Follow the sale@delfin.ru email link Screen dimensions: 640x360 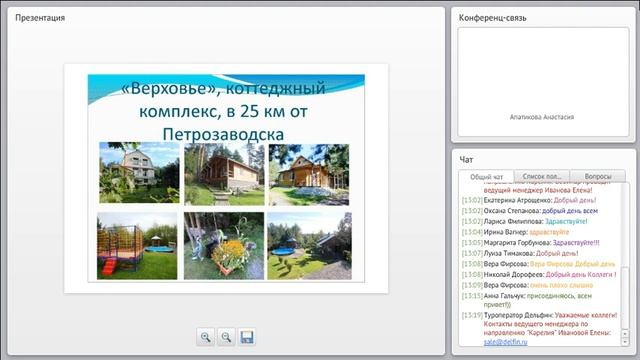505,342
